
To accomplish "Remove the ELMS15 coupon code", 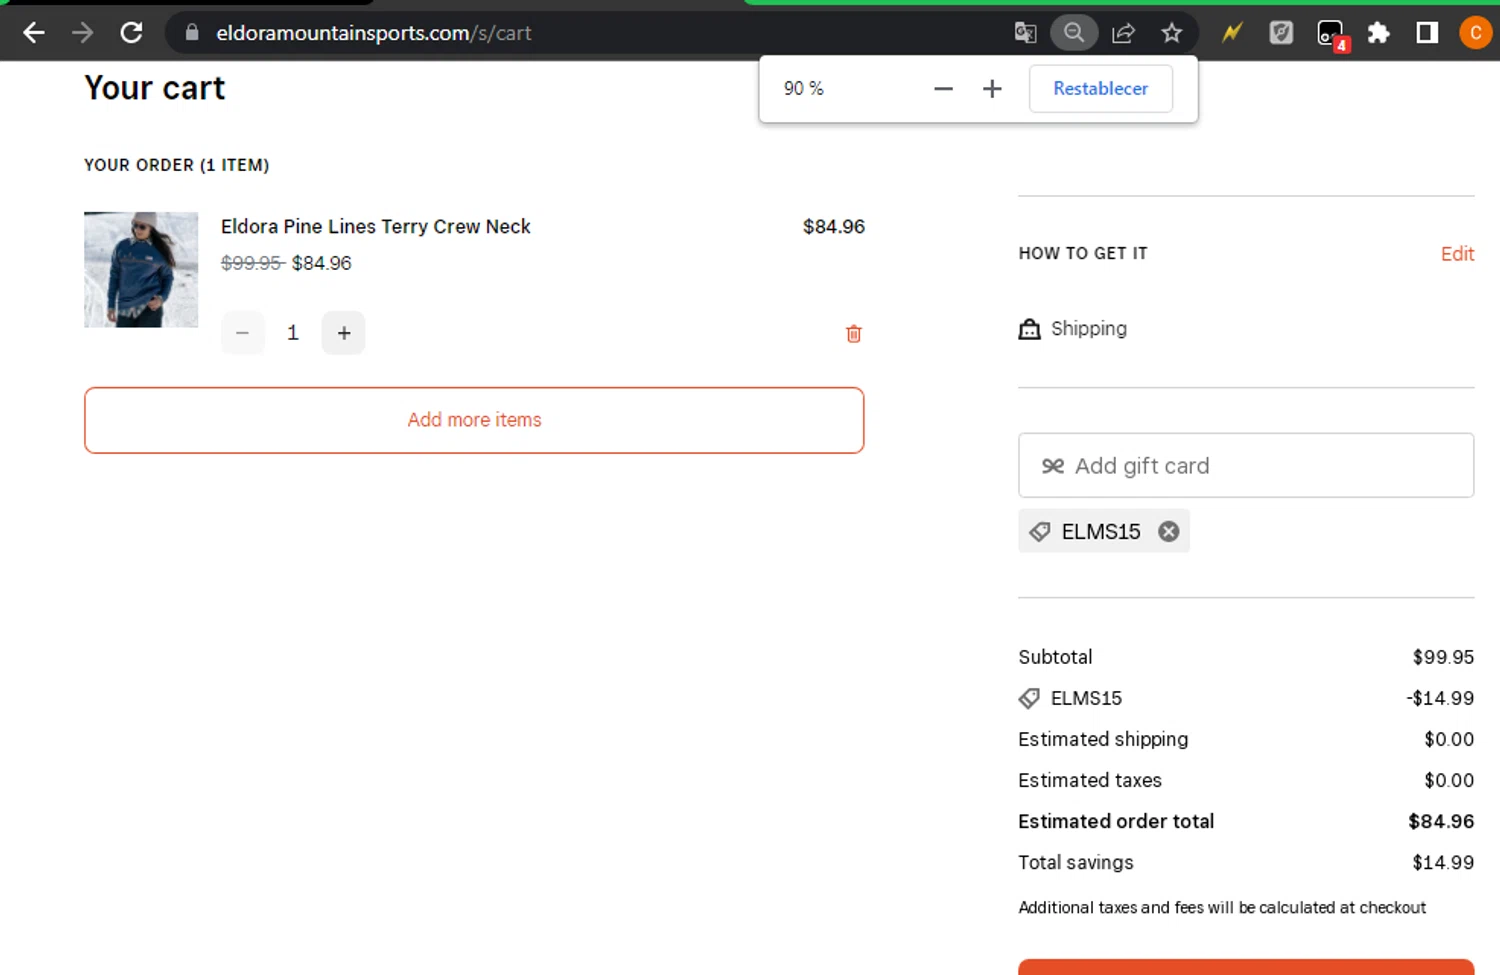I will (x=1169, y=532).
